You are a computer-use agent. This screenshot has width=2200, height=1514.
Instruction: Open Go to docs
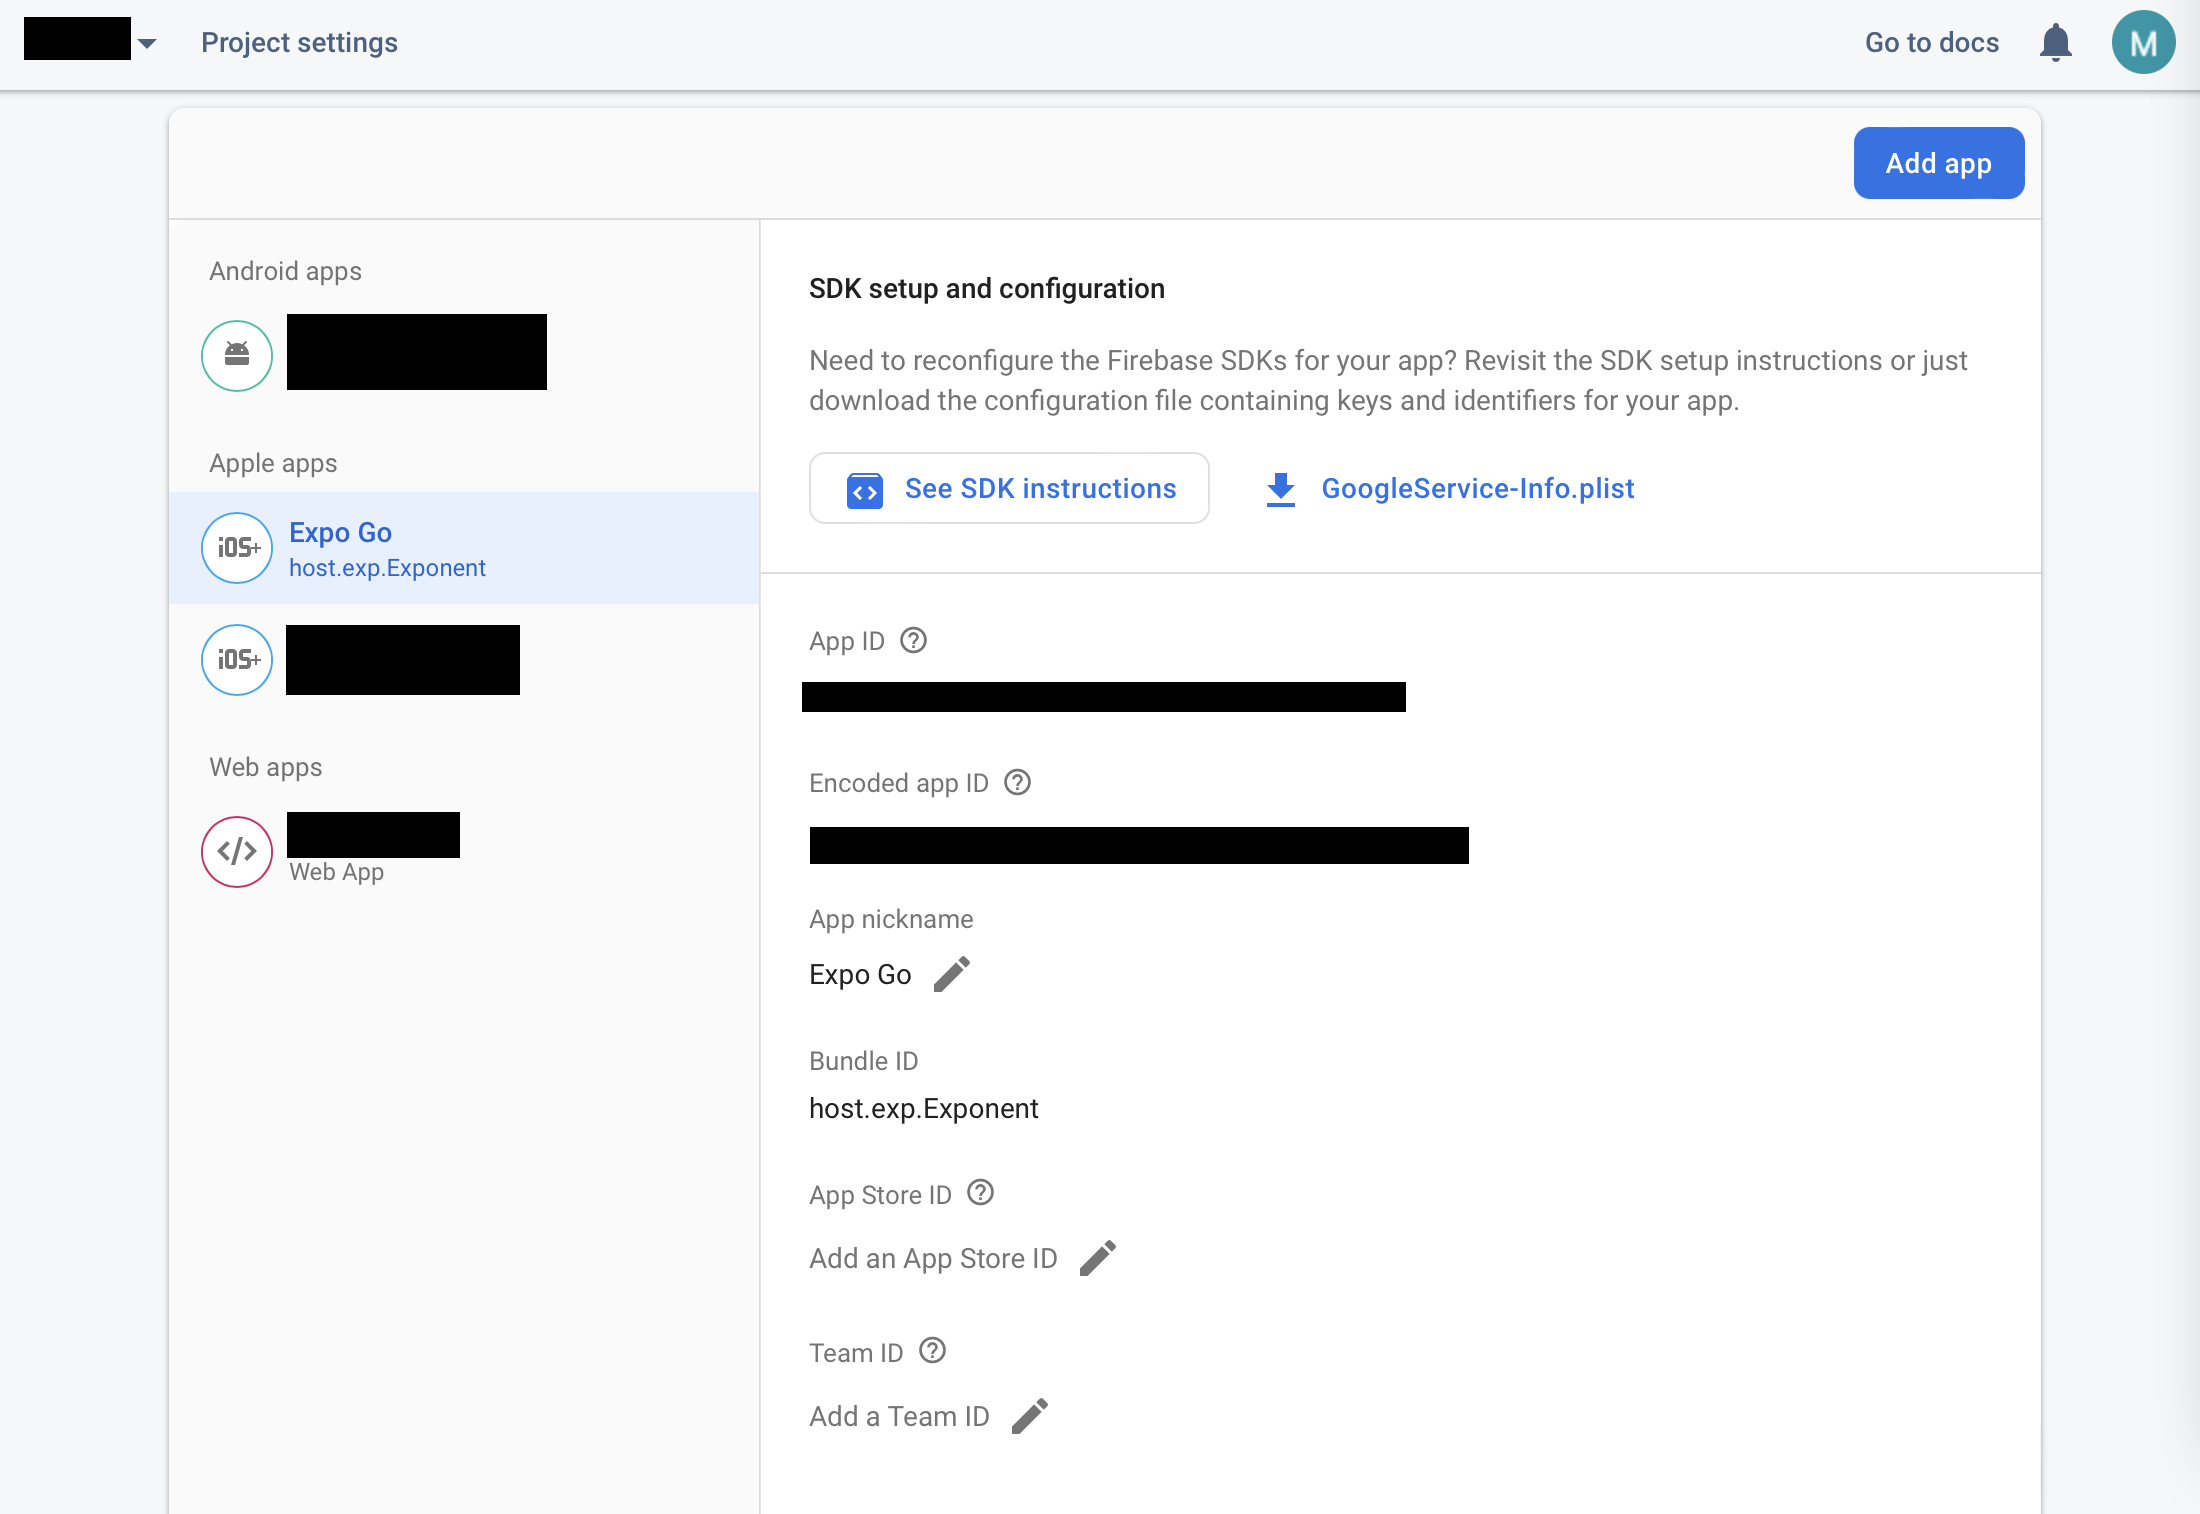1931,42
